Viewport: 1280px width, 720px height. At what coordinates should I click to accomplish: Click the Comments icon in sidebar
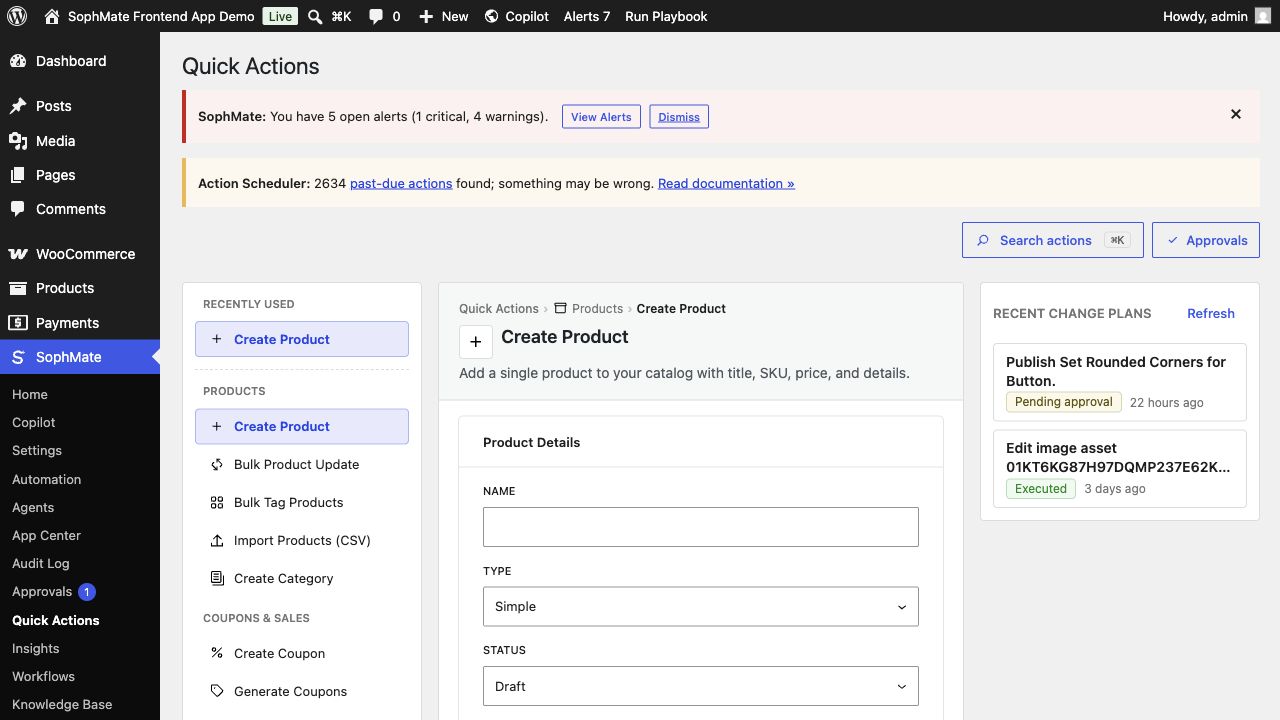click(18, 209)
